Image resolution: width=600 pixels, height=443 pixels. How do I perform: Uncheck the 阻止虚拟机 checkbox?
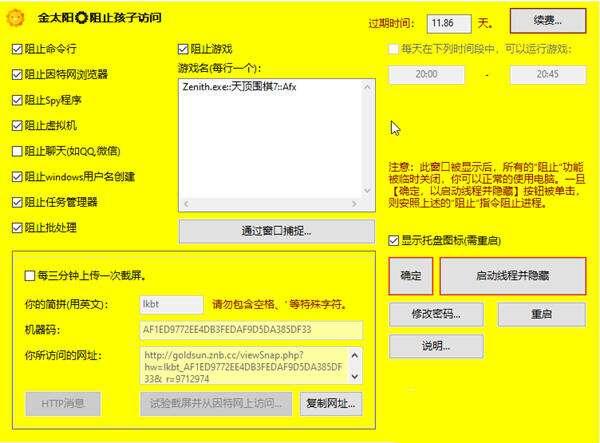[17, 125]
